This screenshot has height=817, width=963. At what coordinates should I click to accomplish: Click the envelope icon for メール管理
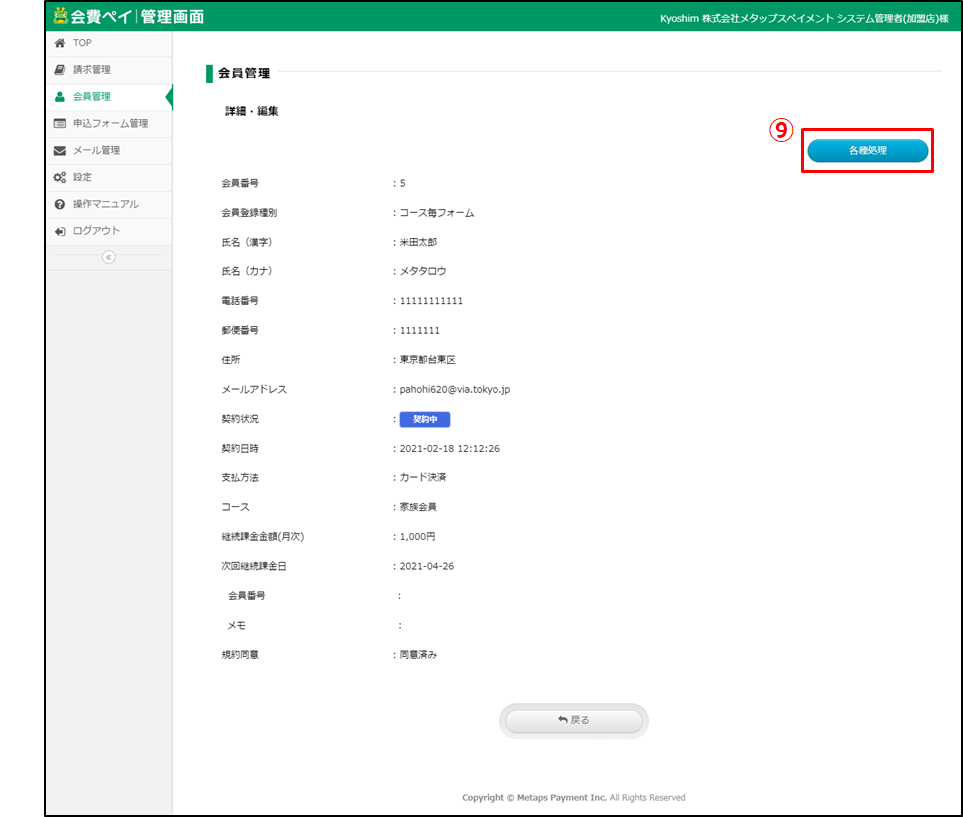[x=60, y=151]
